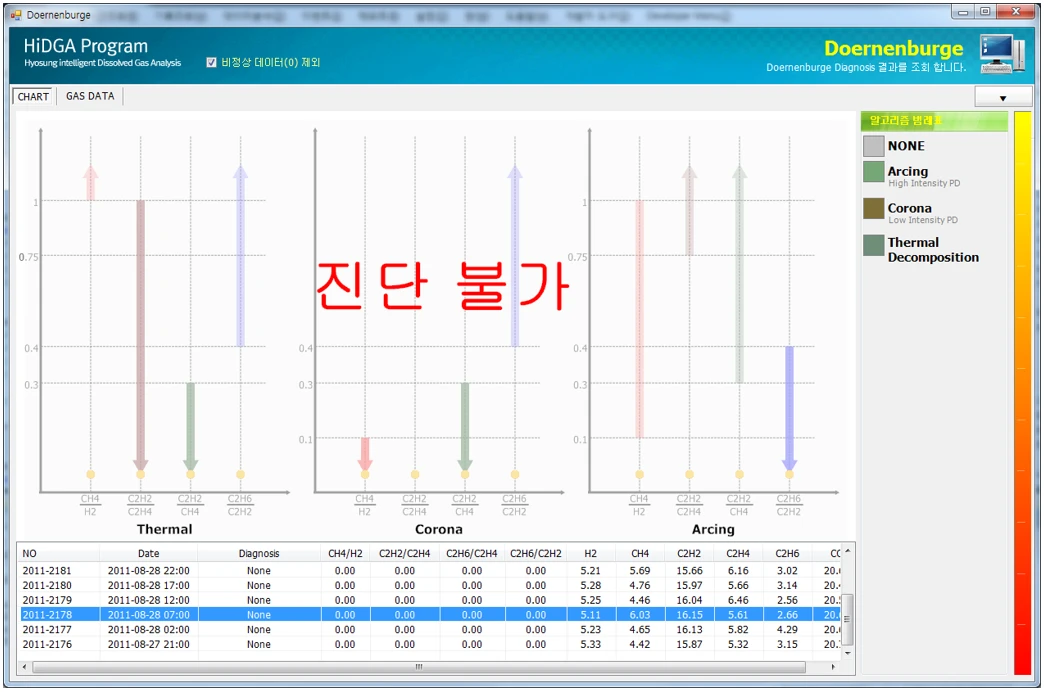
Task: Click the Diagnosis column header
Action: [259, 553]
